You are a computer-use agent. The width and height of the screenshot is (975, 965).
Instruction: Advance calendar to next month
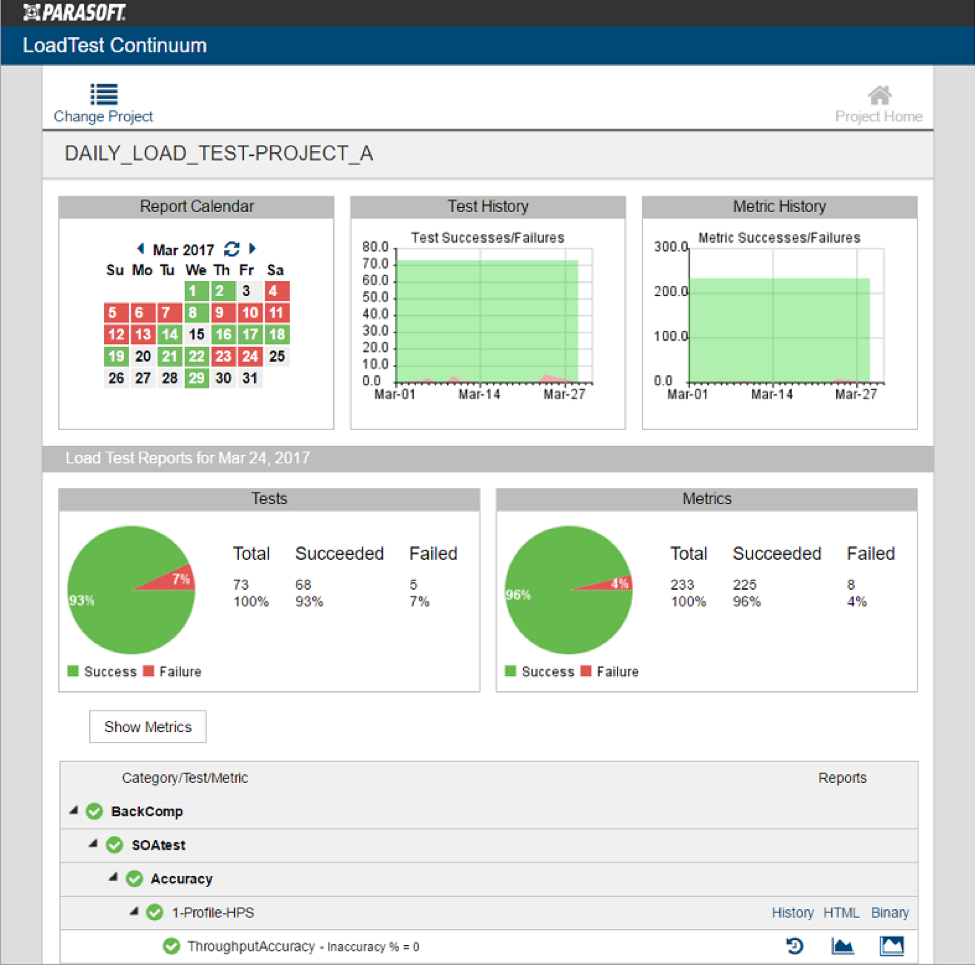(x=252, y=249)
